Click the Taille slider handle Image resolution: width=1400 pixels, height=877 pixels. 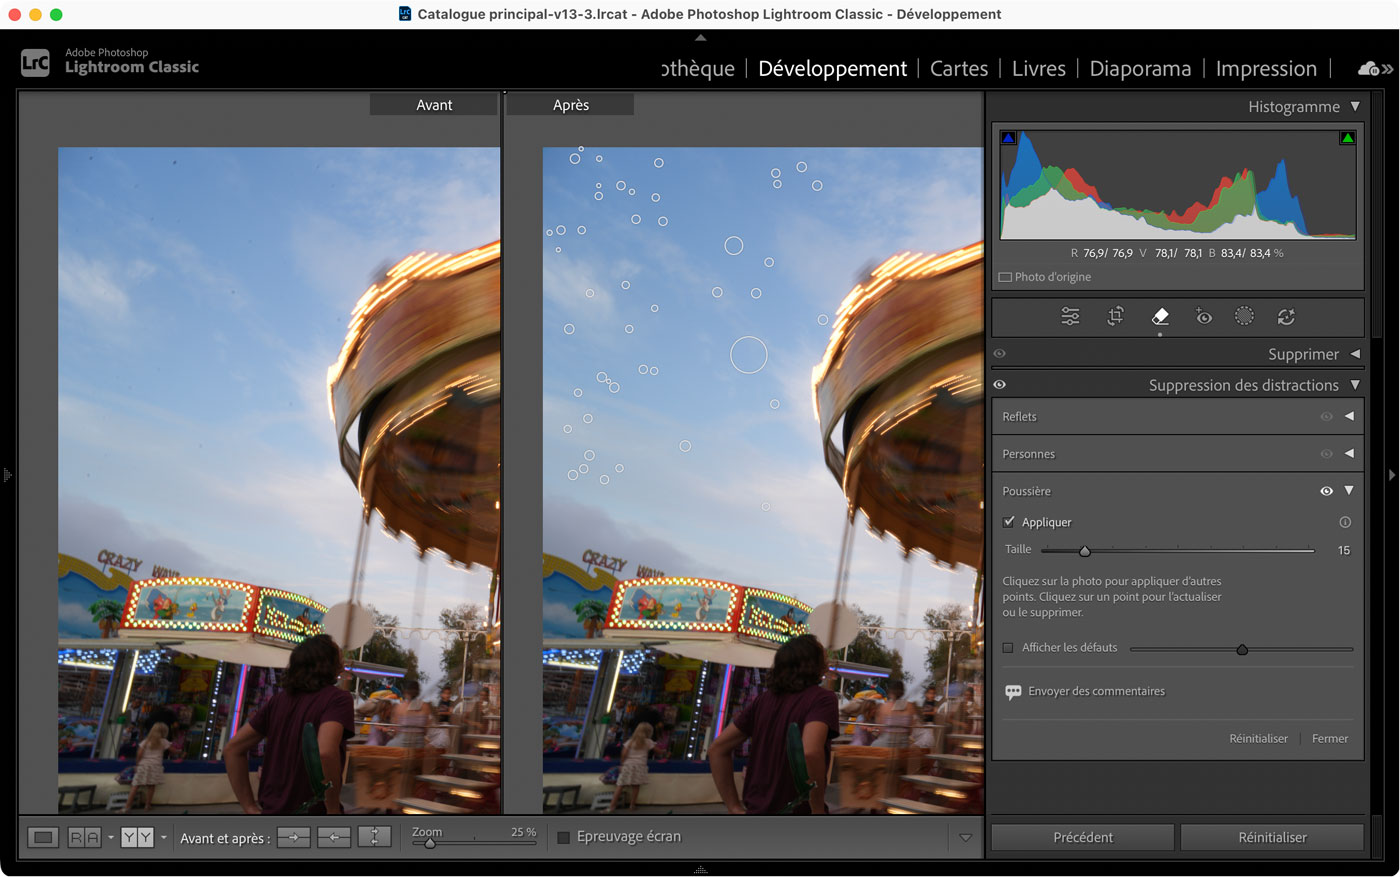[x=1085, y=551]
